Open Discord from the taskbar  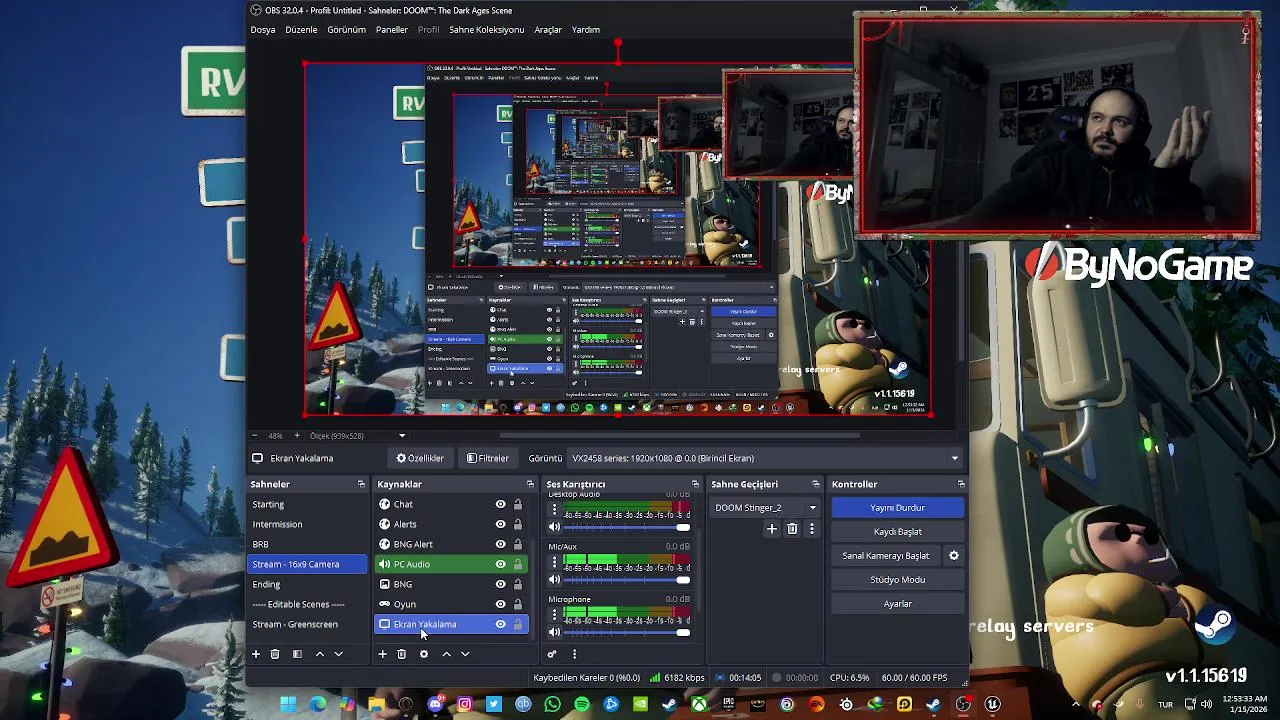[x=435, y=705]
